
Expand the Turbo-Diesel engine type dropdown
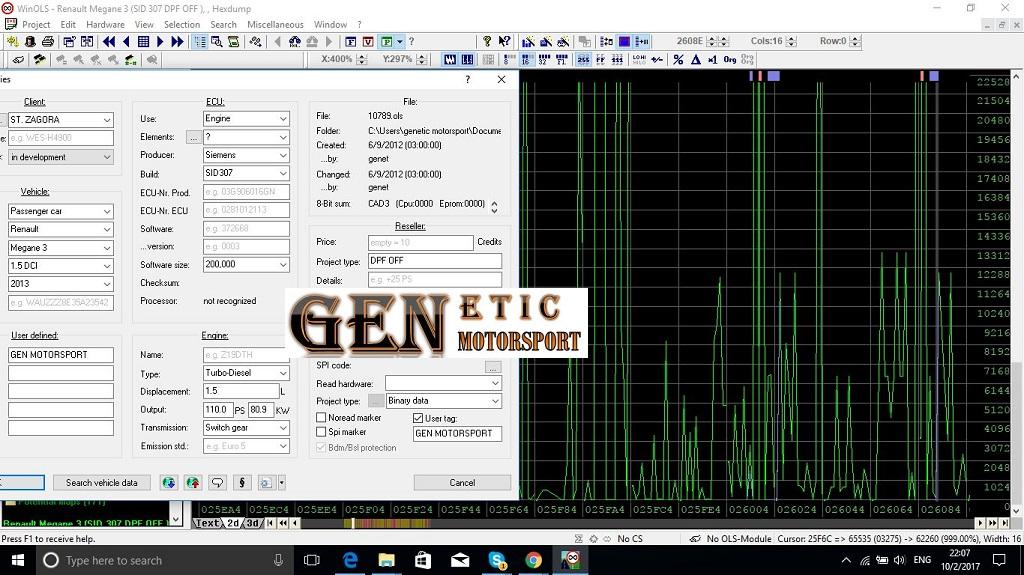(245, 373)
